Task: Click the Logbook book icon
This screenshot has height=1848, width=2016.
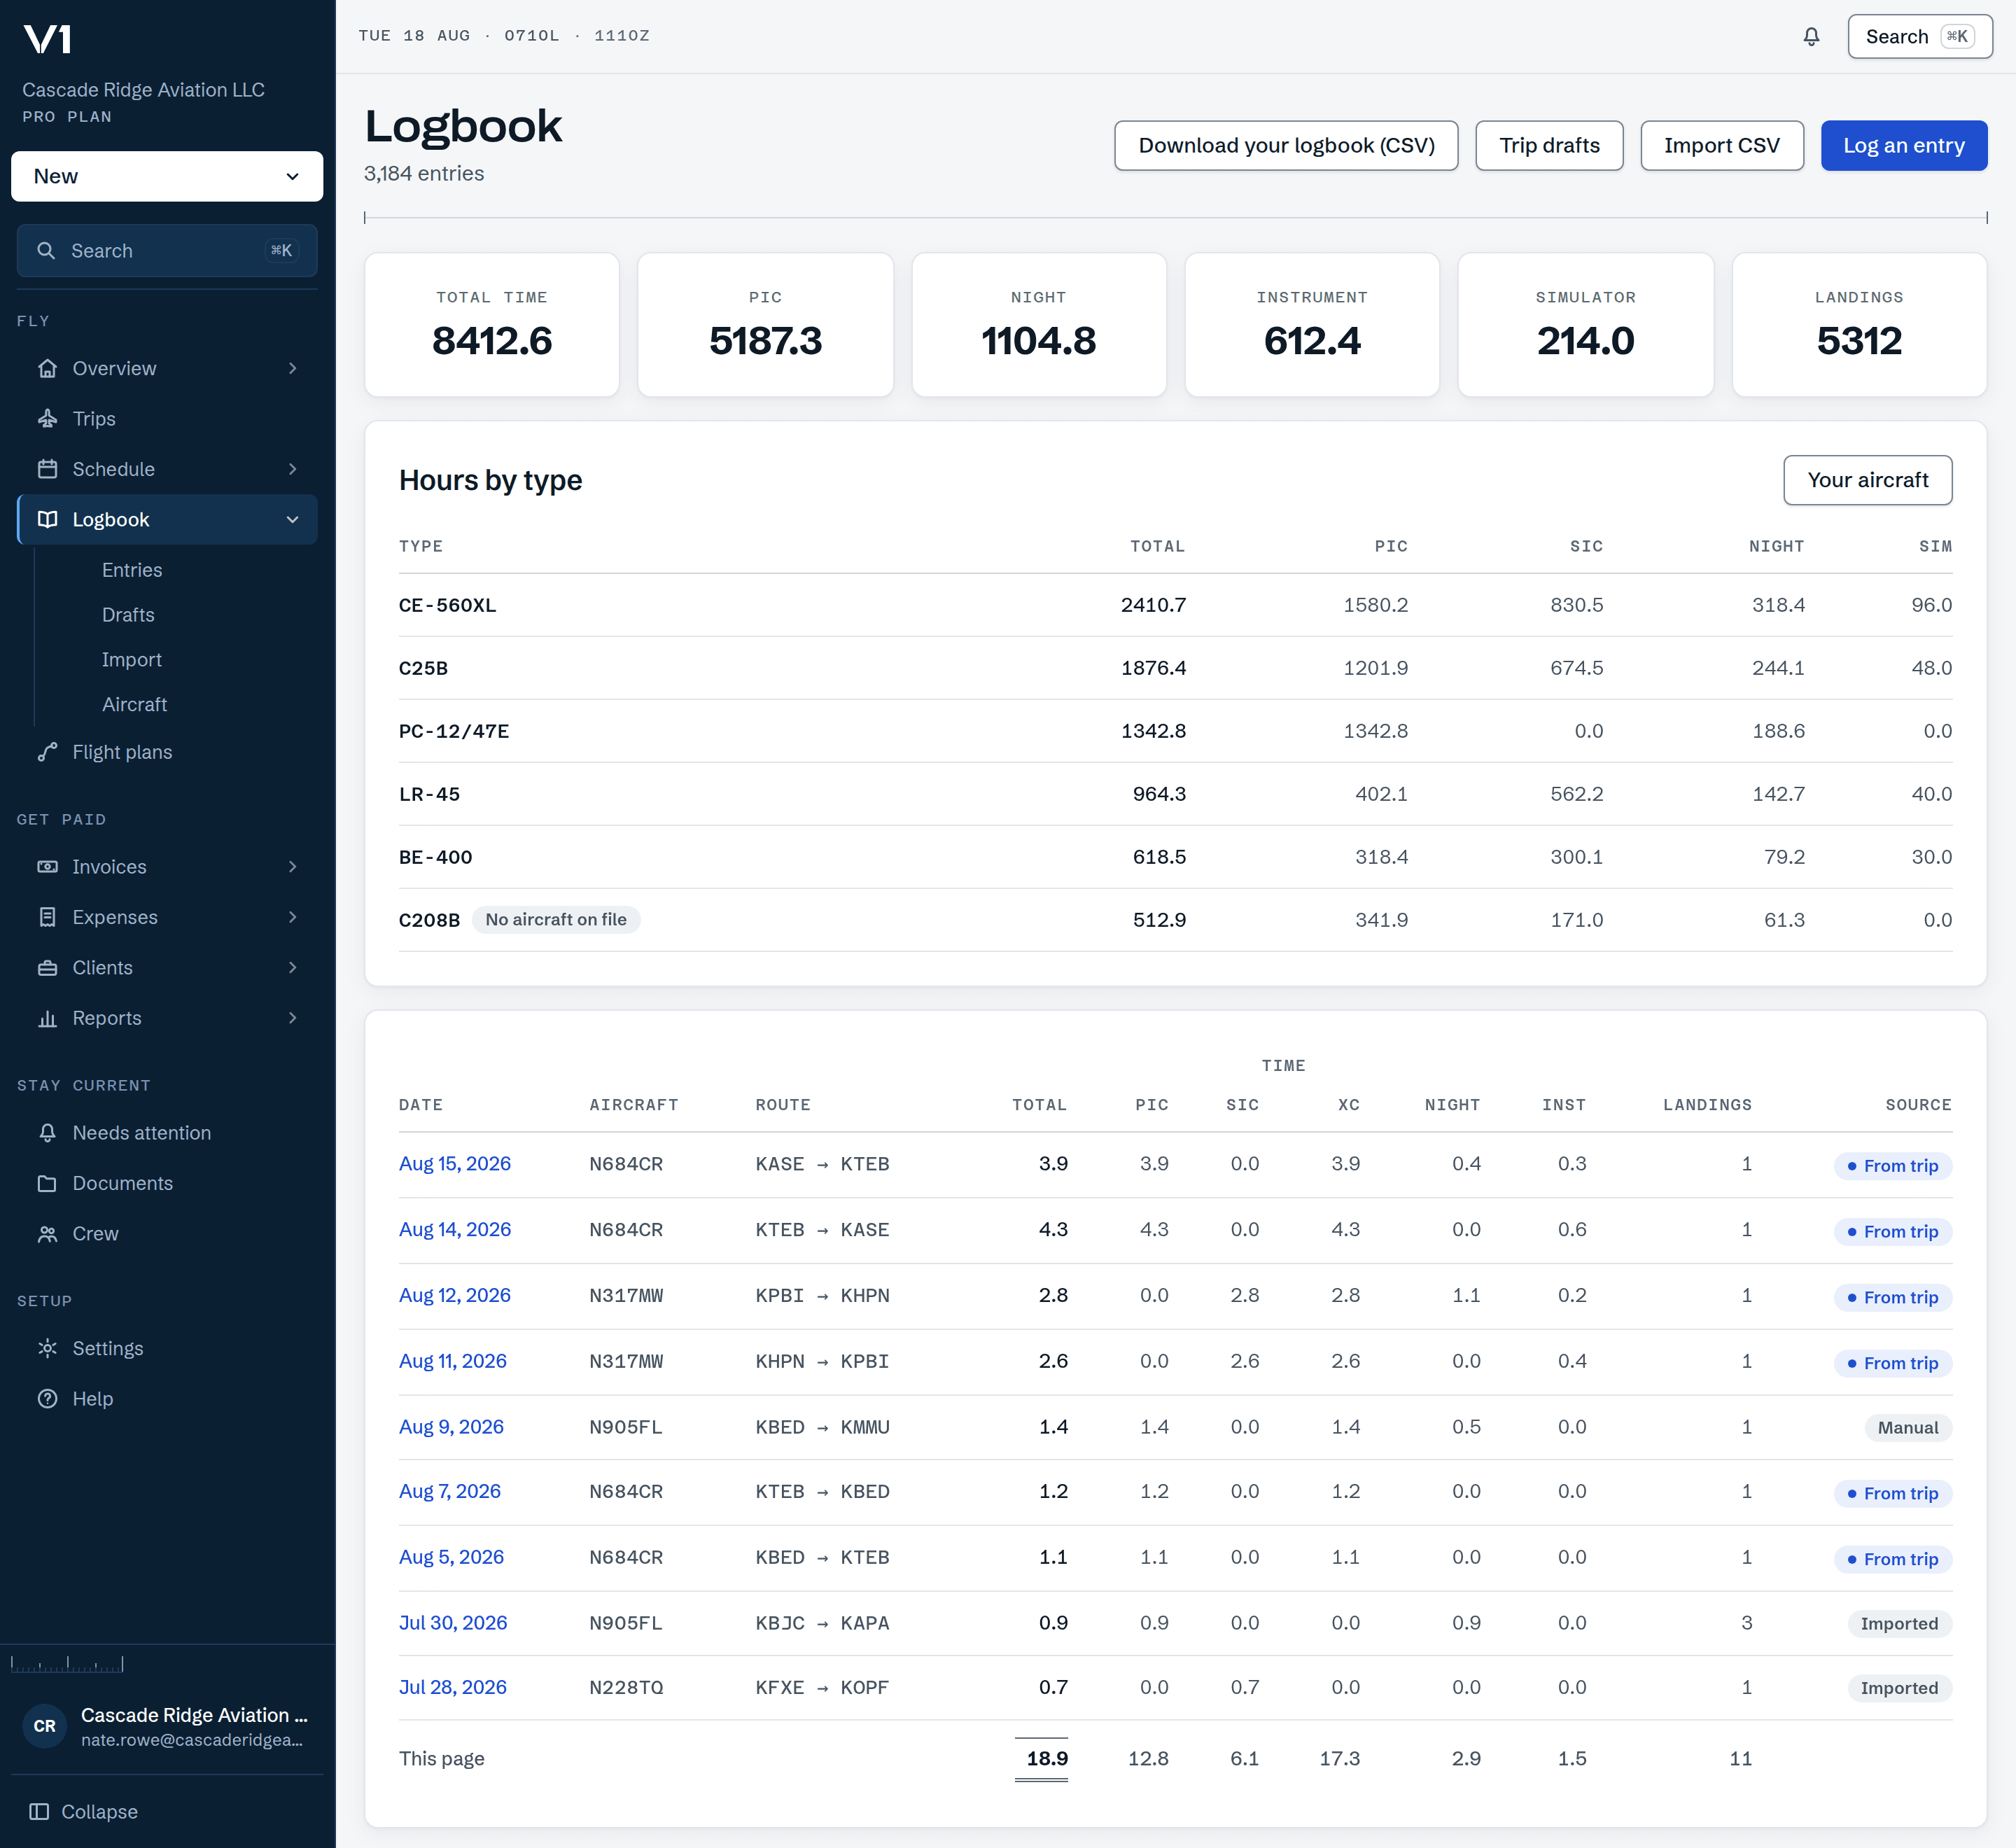Action: coord(47,519)
